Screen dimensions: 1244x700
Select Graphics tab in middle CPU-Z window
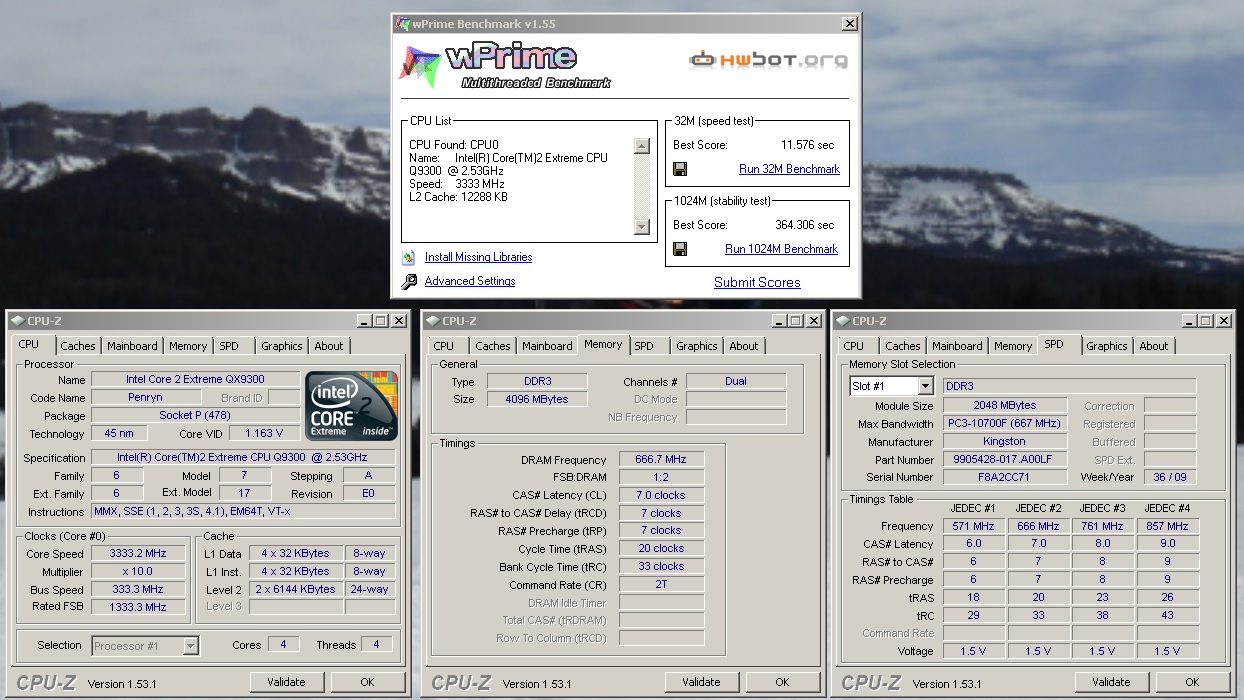coord(697,346)
